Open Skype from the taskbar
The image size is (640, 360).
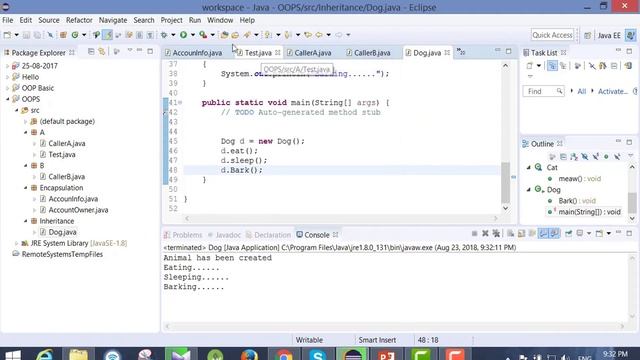318,354
